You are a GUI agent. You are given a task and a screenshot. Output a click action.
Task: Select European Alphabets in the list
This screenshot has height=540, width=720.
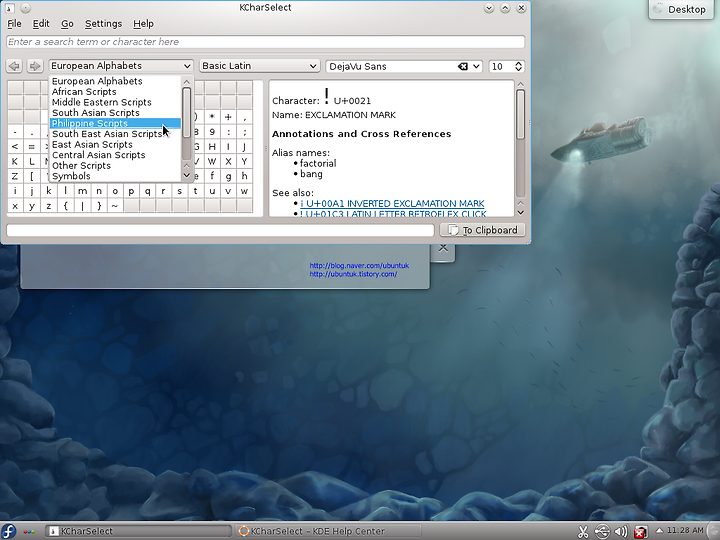[115, 81]
